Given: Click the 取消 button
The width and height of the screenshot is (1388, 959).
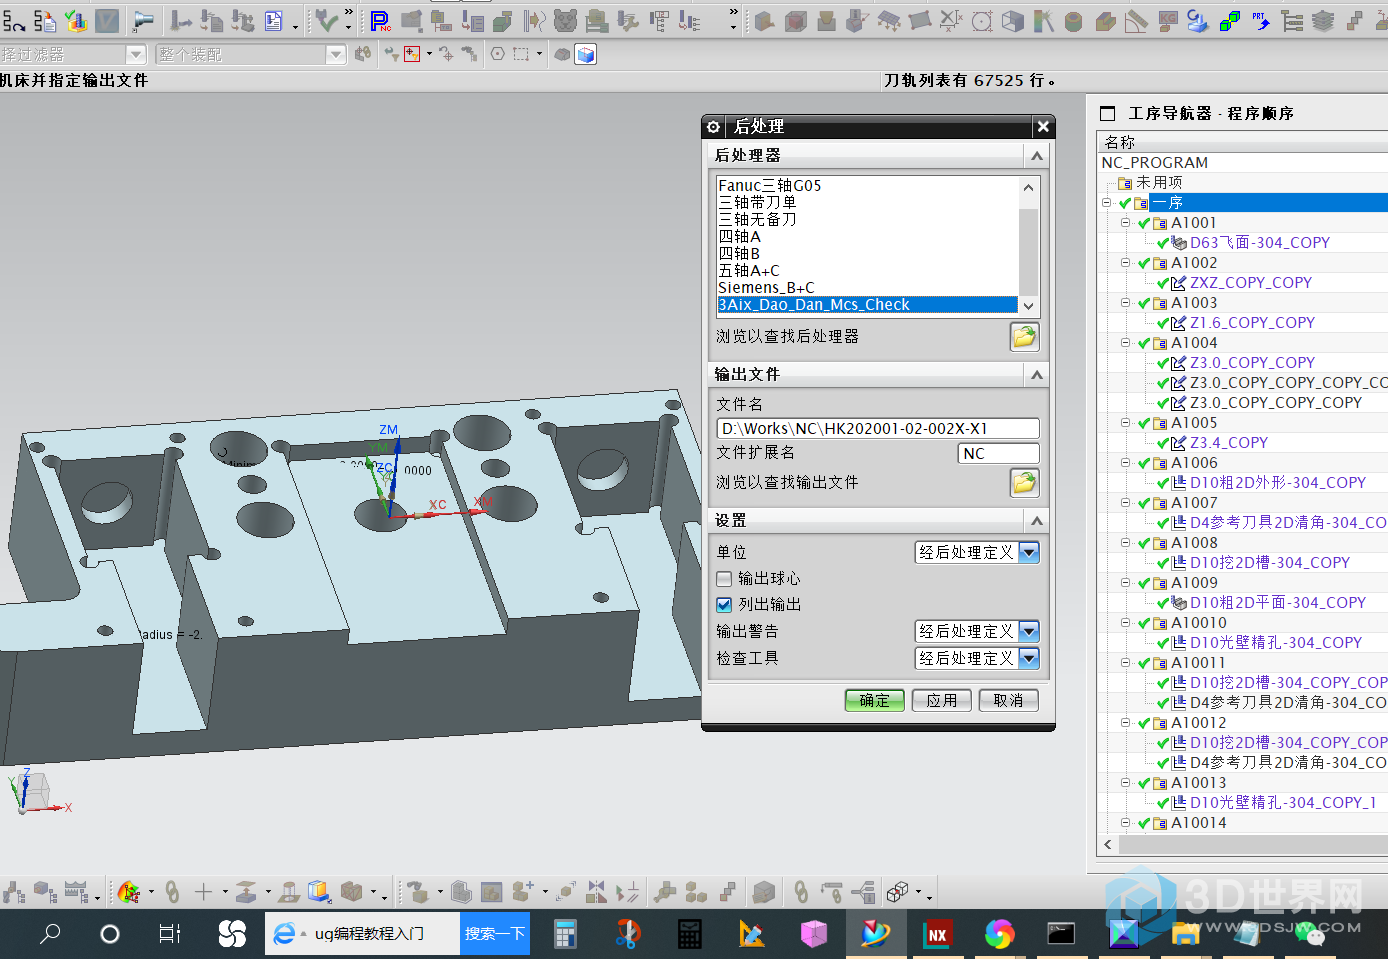Looking at the screenshot, I should 1008,701.
